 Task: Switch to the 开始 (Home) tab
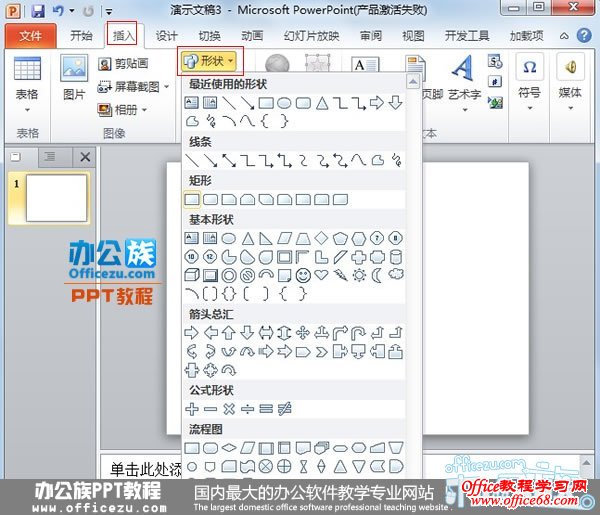click(81, 36)
